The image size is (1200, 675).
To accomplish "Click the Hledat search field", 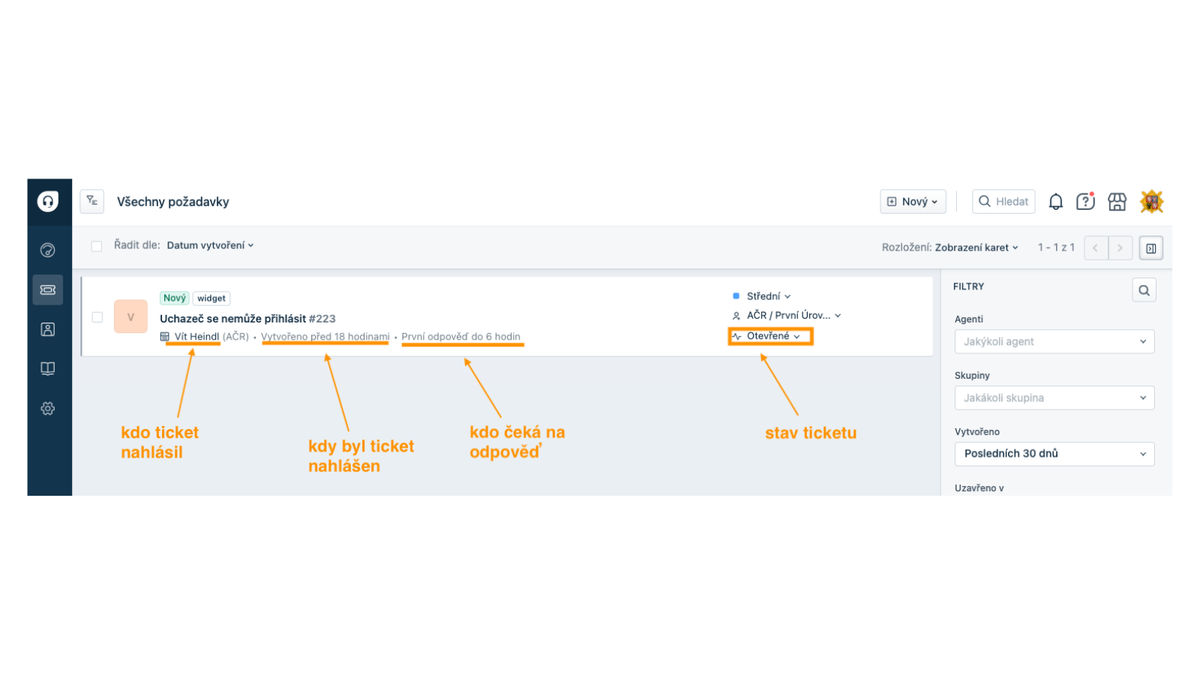I will [x=1003, y=202].
